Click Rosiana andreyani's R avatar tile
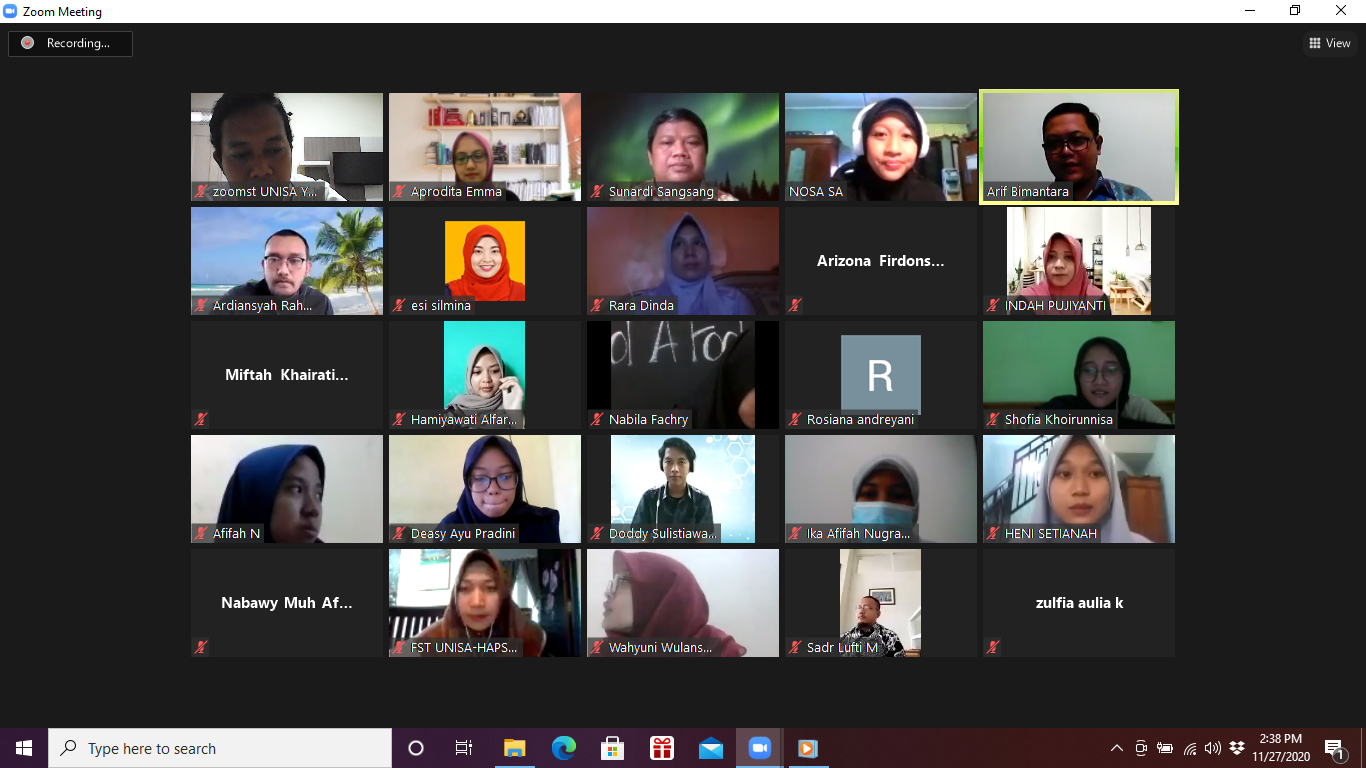Viewport: 1366px width, 768px height. point(880,374)
